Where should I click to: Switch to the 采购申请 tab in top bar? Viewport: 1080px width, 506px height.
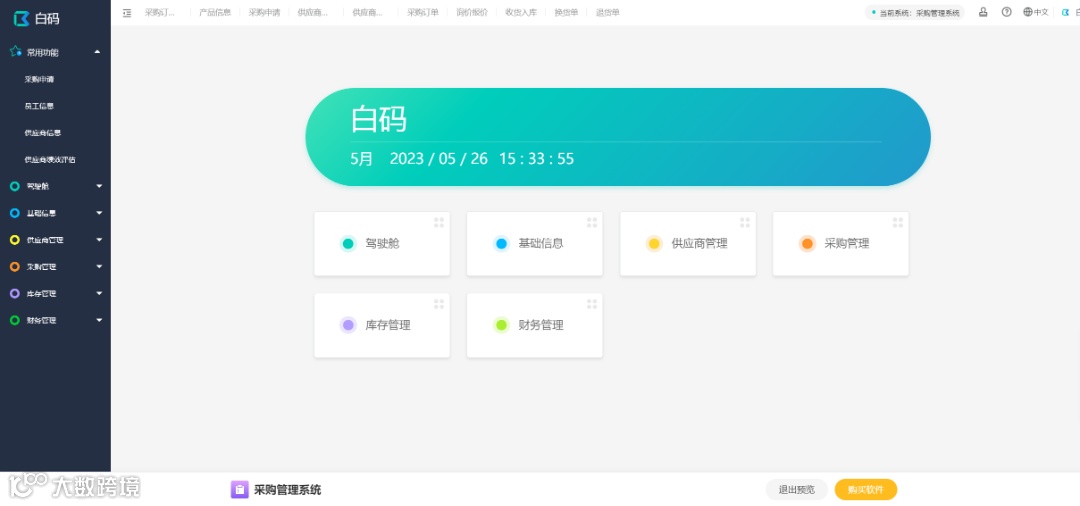(264, 12)
